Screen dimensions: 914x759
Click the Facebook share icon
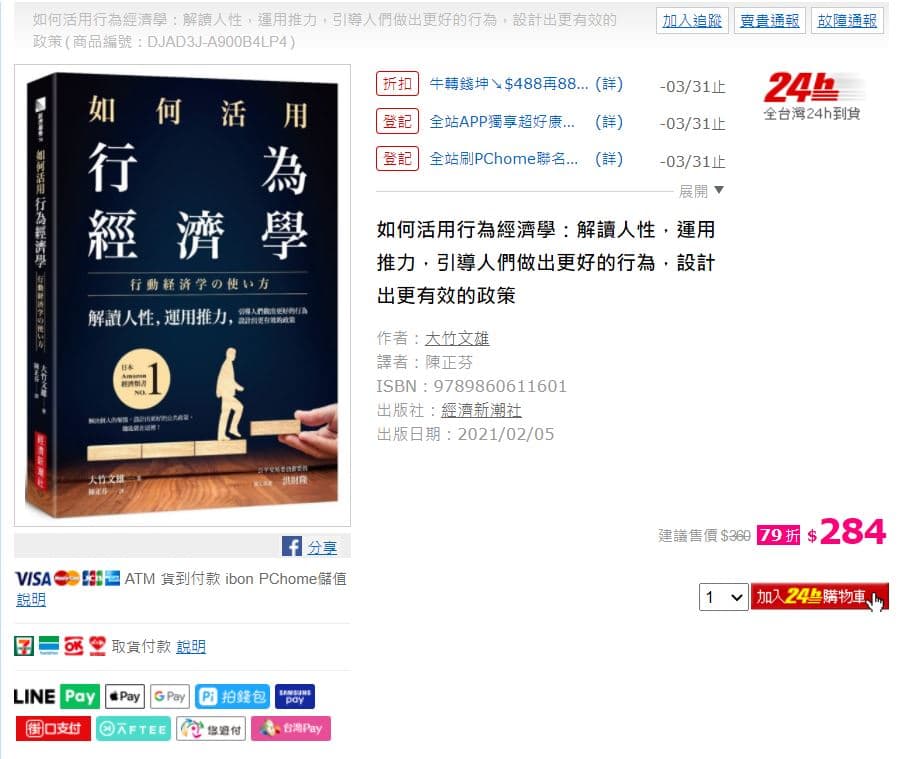click(x=291, y=546)
